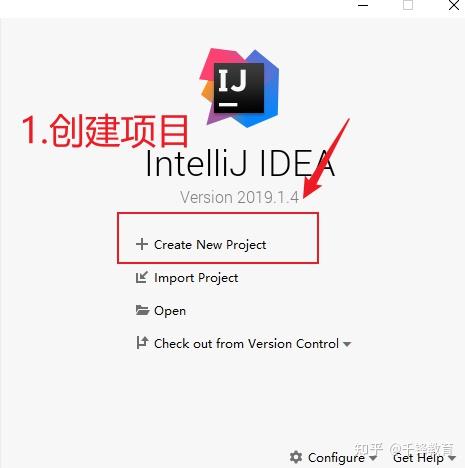Select Create New Project
The height and width of the screenshot is (468, 465).
(210, 245)
